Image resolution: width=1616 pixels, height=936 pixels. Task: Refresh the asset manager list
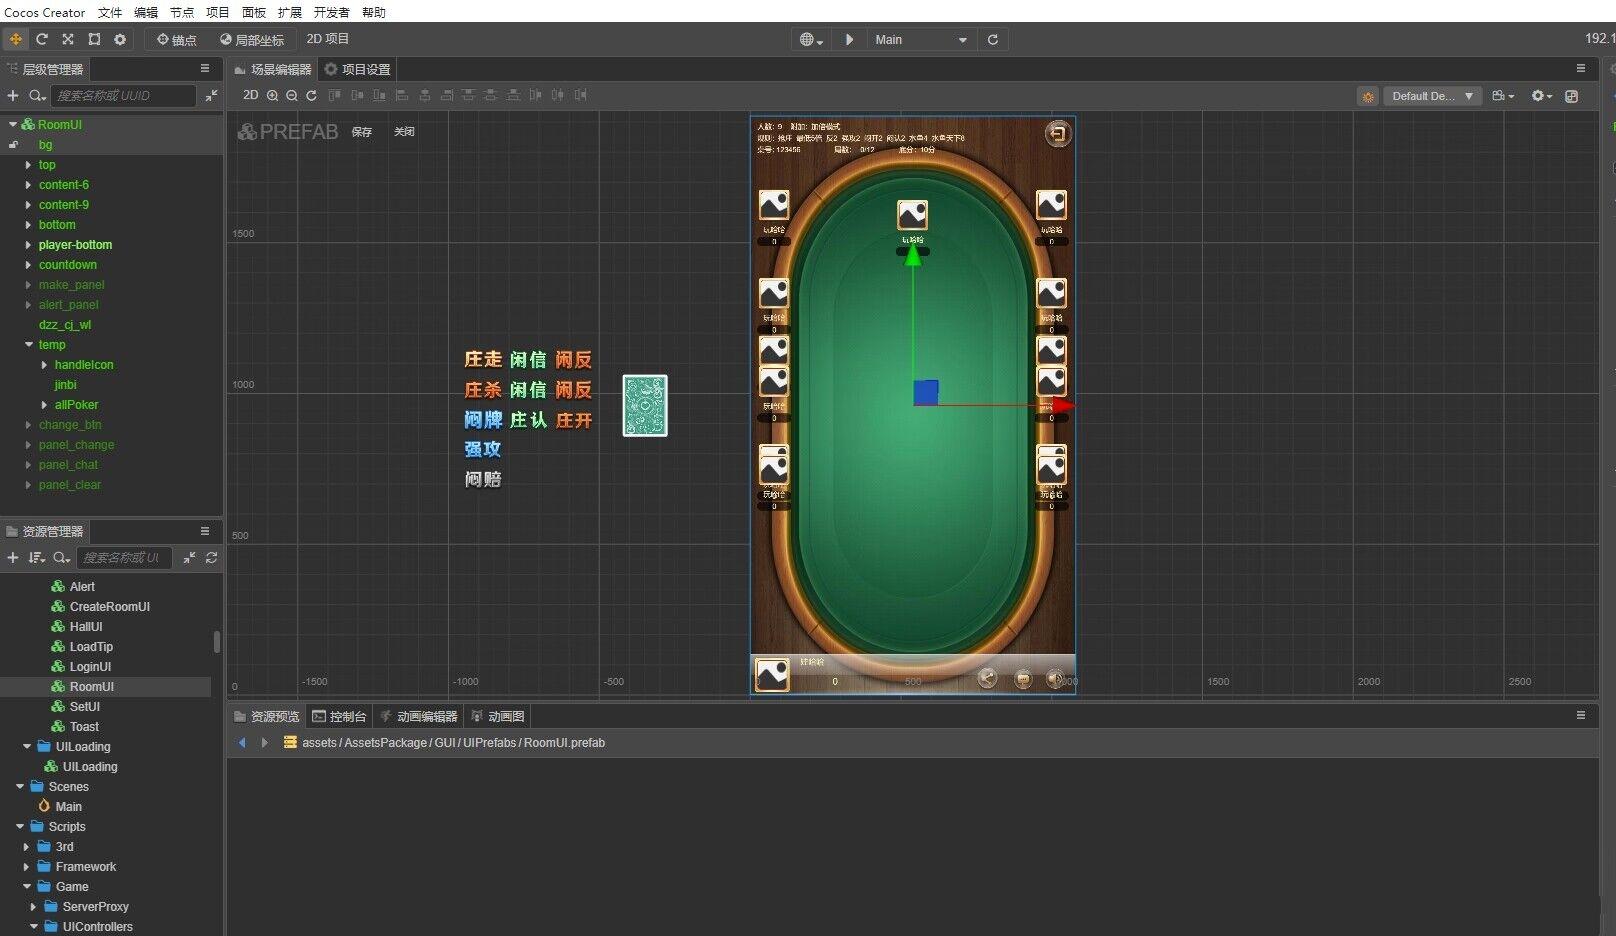coord(211,557)
